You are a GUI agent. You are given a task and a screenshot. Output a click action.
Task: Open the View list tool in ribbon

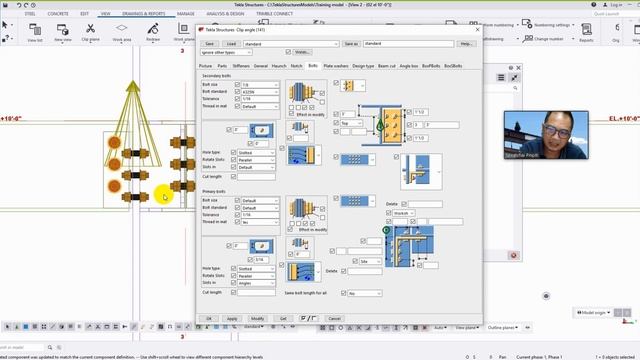pos(35,33)
